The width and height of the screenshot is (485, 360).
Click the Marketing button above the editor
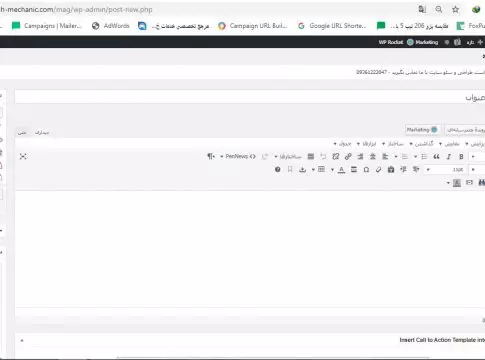tap(422, 130)
